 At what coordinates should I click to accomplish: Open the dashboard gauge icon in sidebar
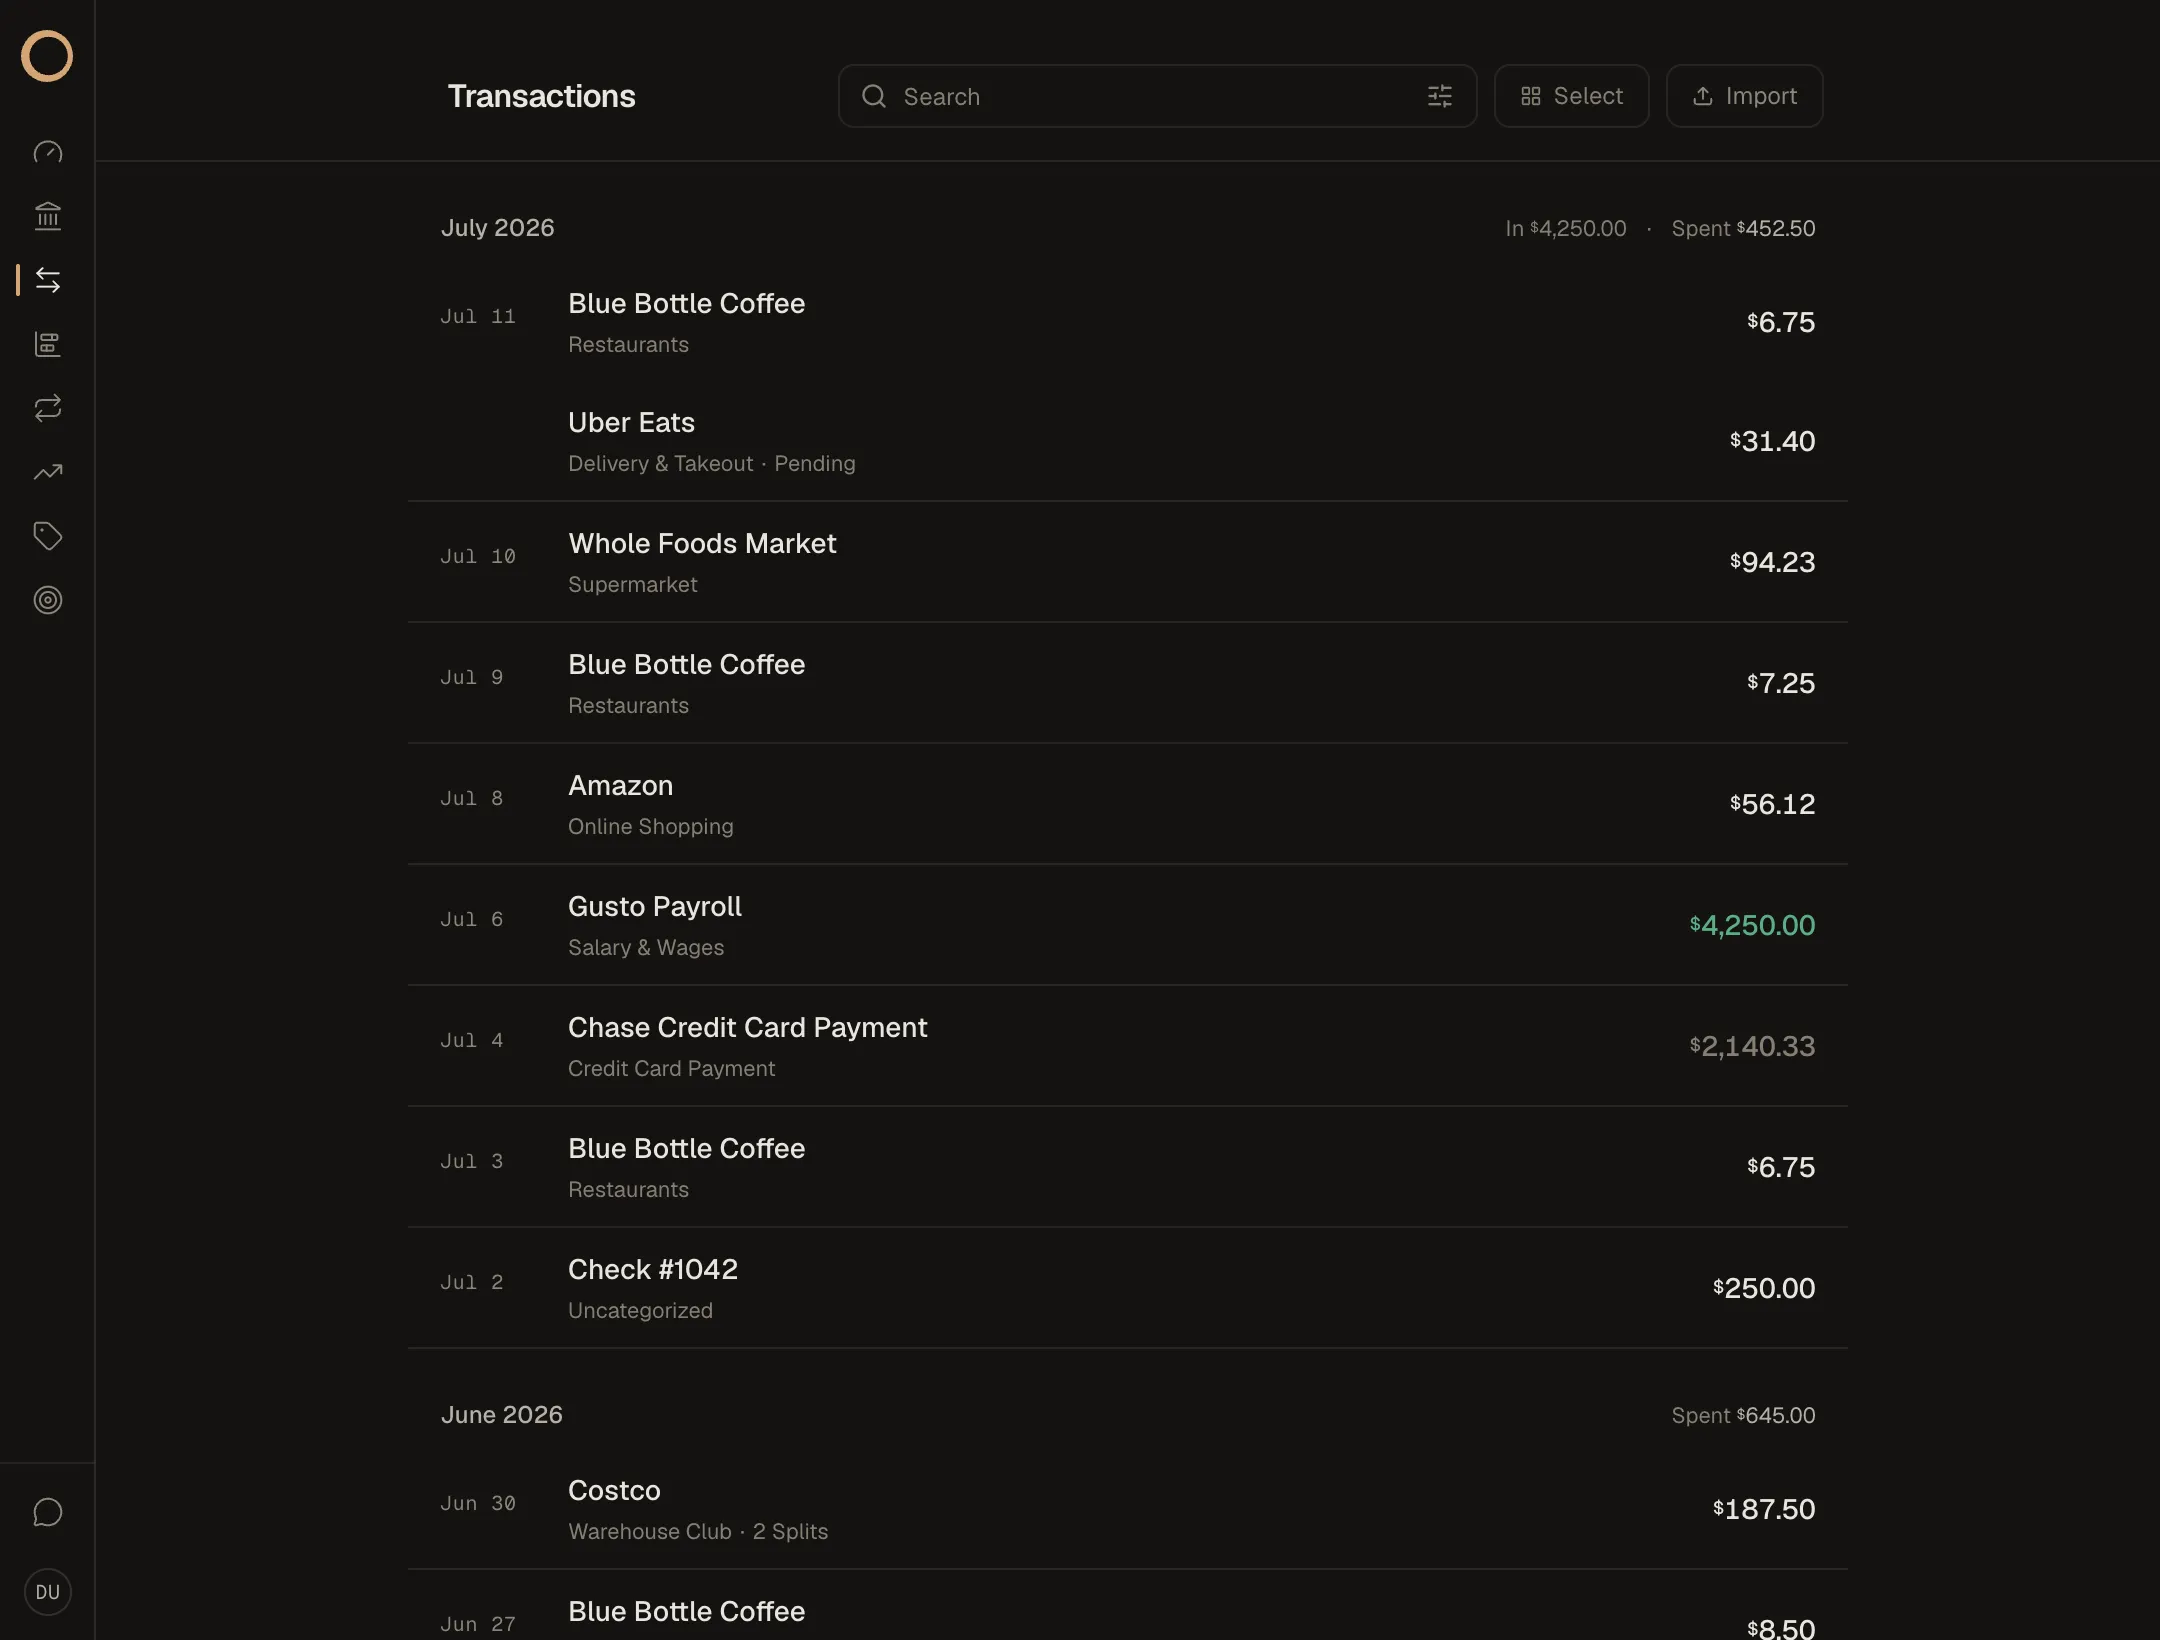(x=47, y=152)
